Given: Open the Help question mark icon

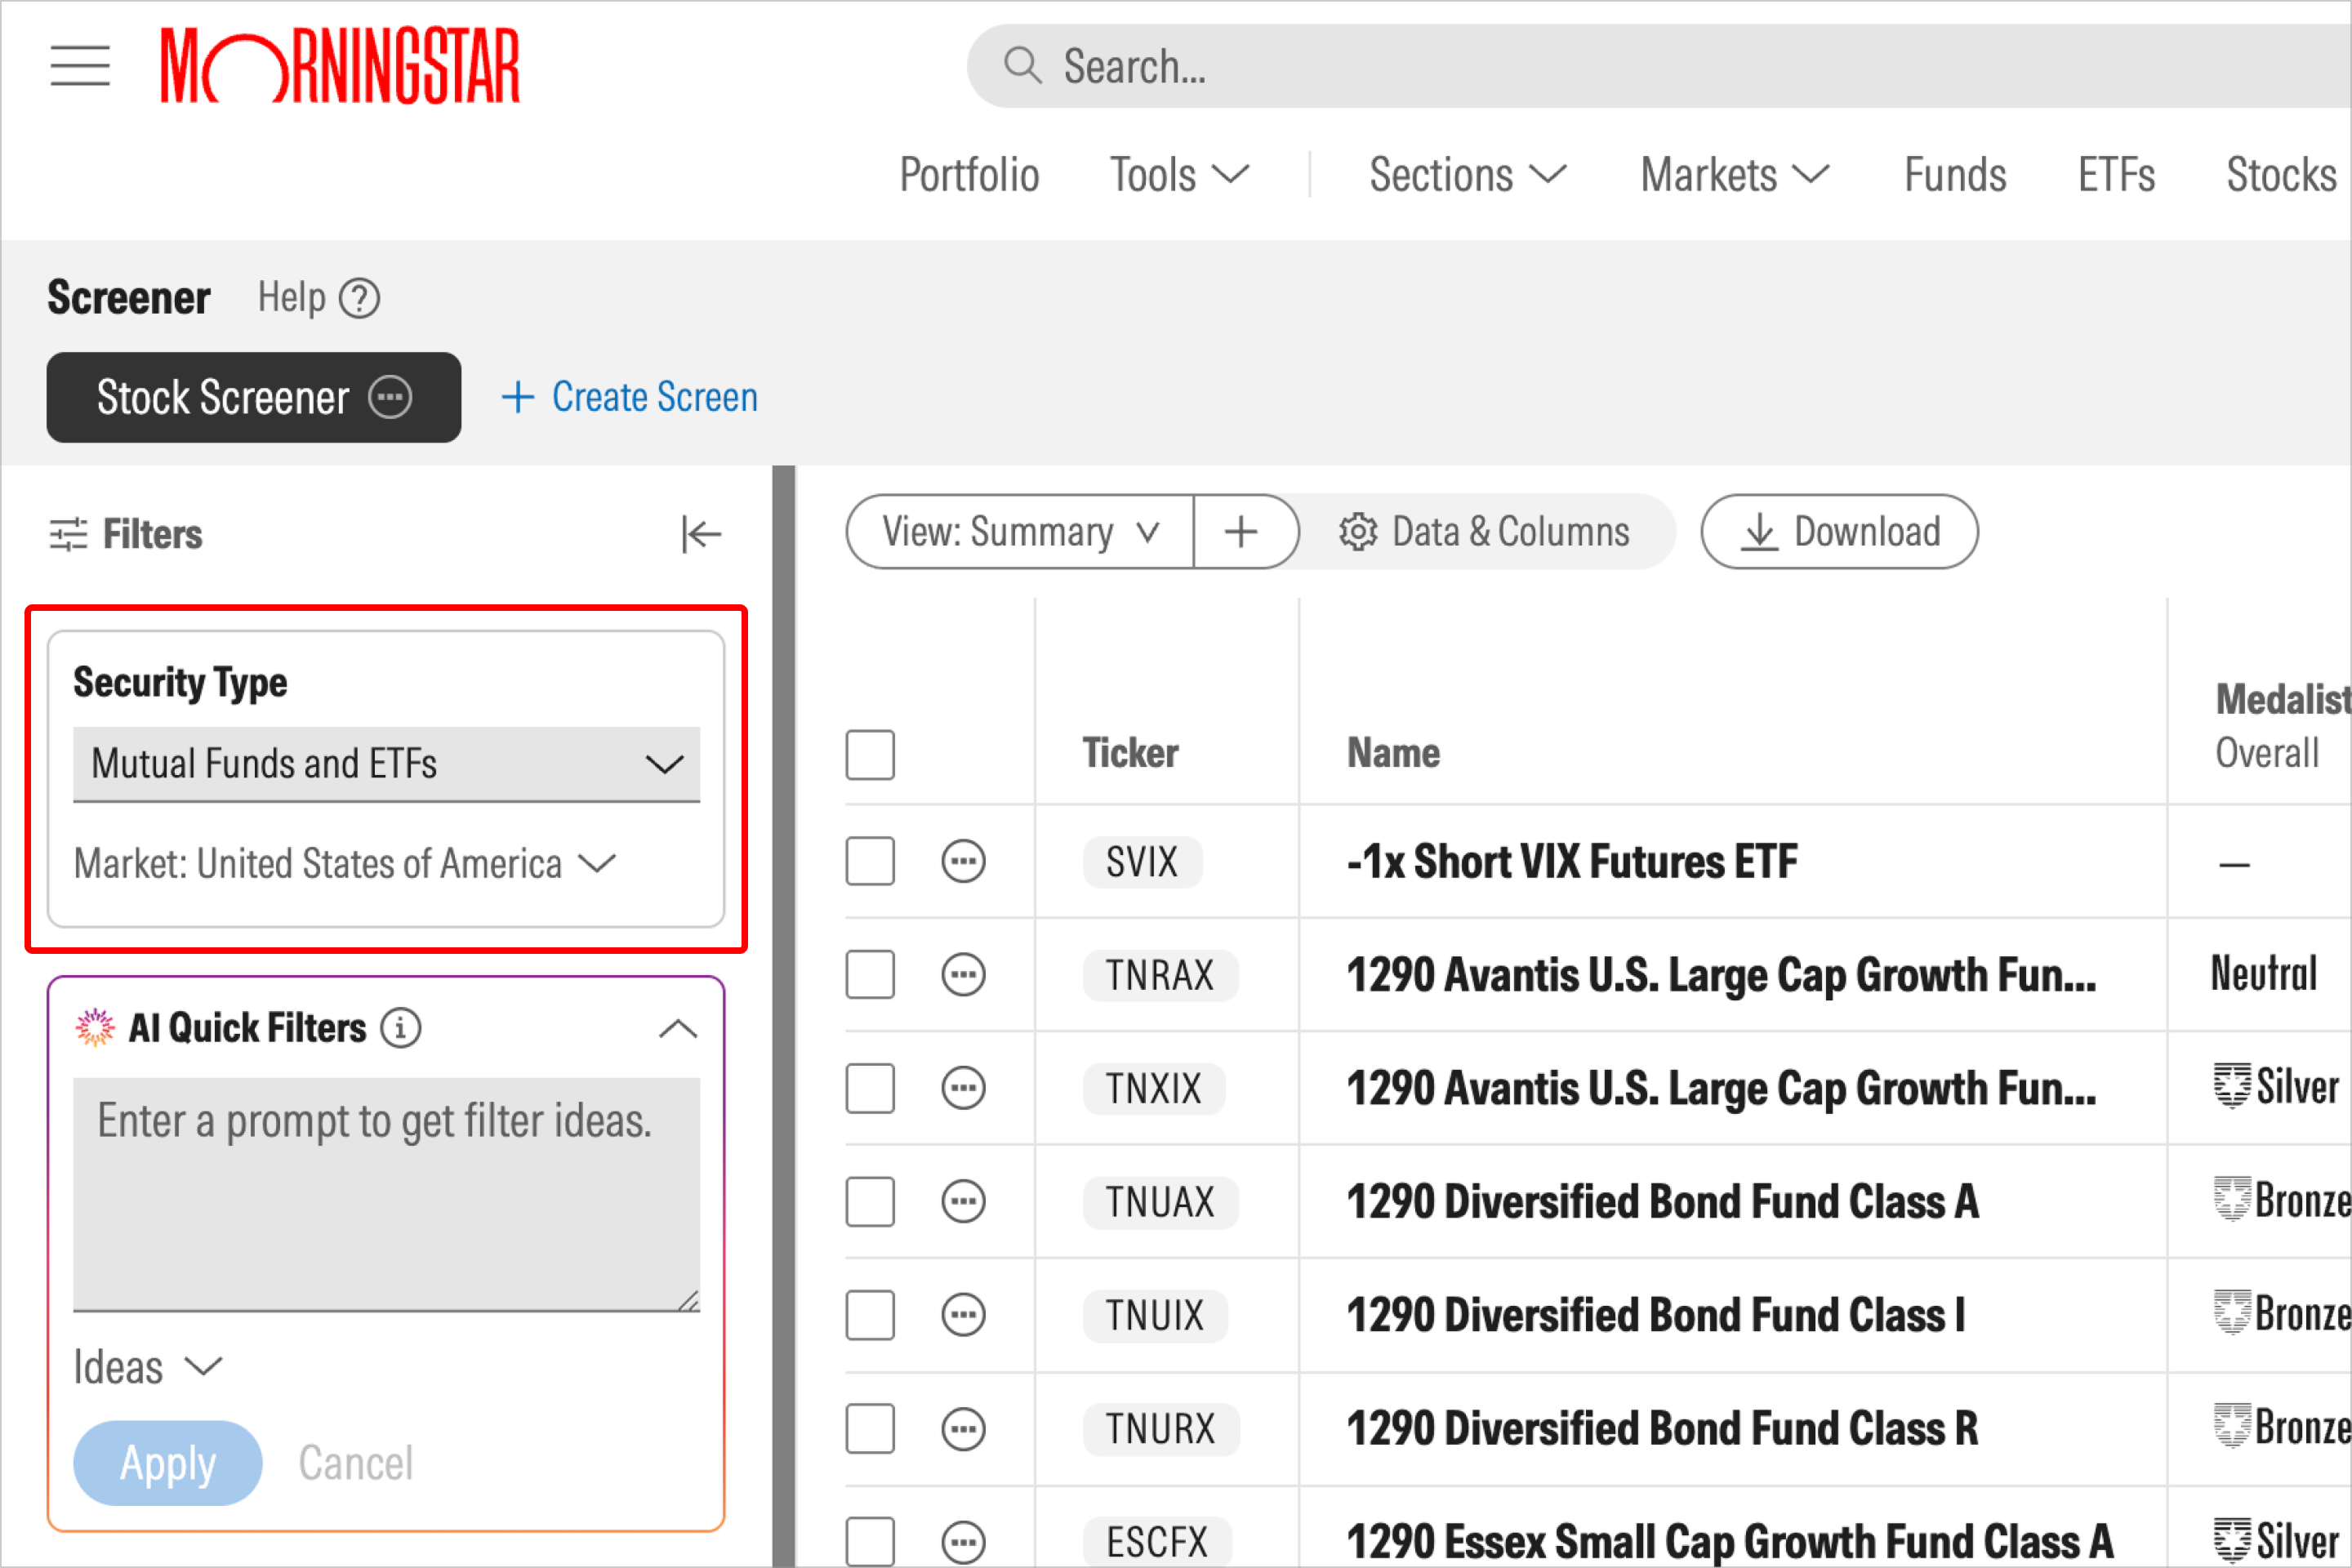Looking at the screenshot, I should point(359,298).
